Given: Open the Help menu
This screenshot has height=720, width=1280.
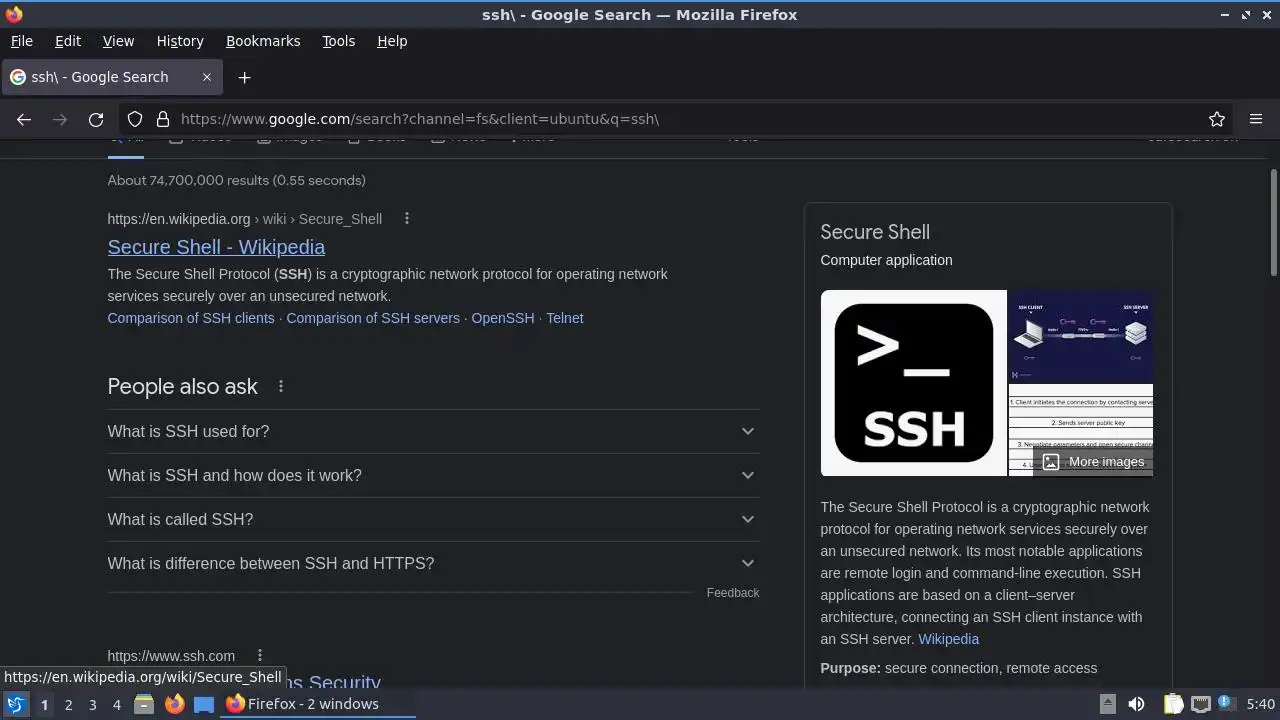Looking at the screenshot, I should (x=392, y=41).
